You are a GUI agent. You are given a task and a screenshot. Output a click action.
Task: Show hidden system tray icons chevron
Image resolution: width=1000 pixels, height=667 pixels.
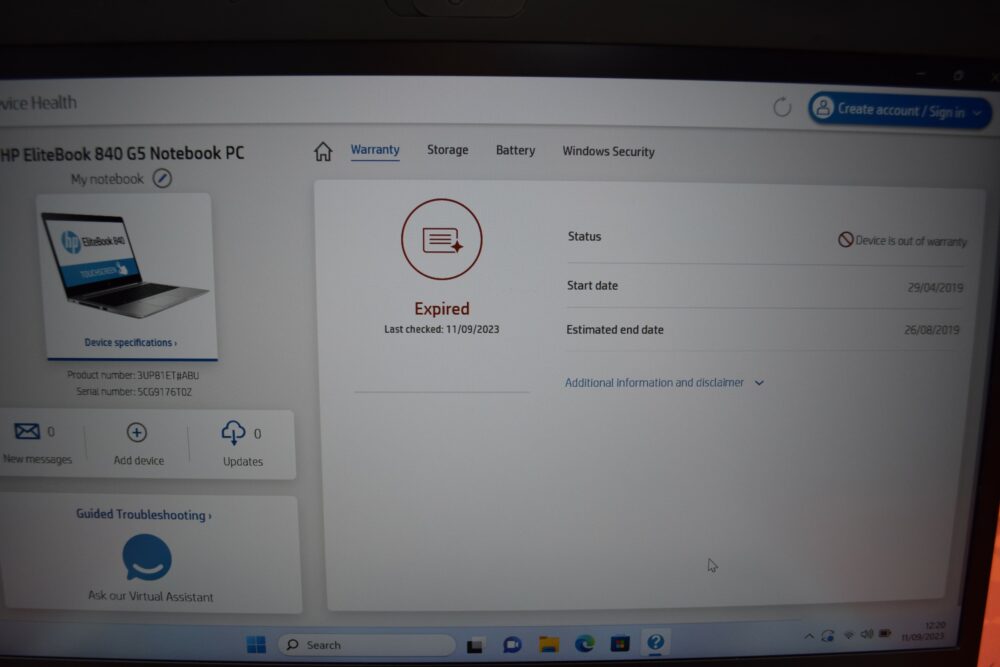click(809, 636)
